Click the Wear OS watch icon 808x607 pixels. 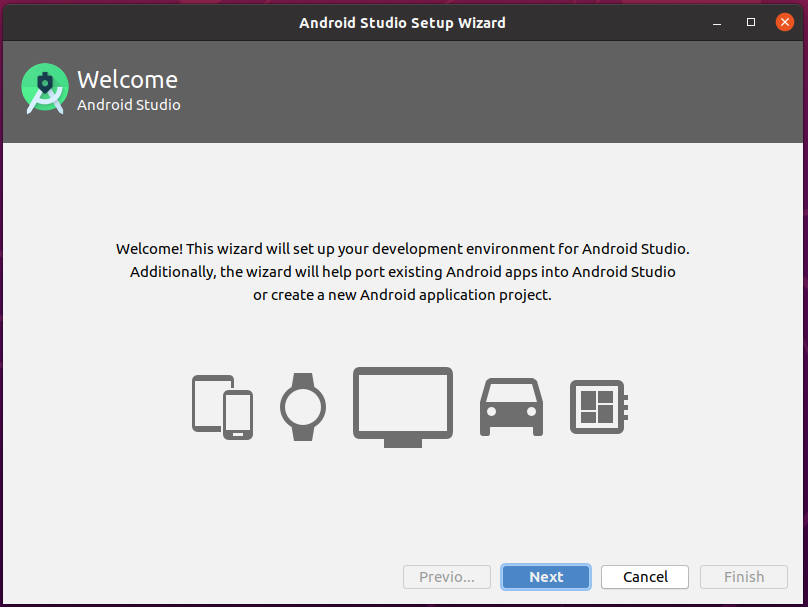[x=303, y=407]
